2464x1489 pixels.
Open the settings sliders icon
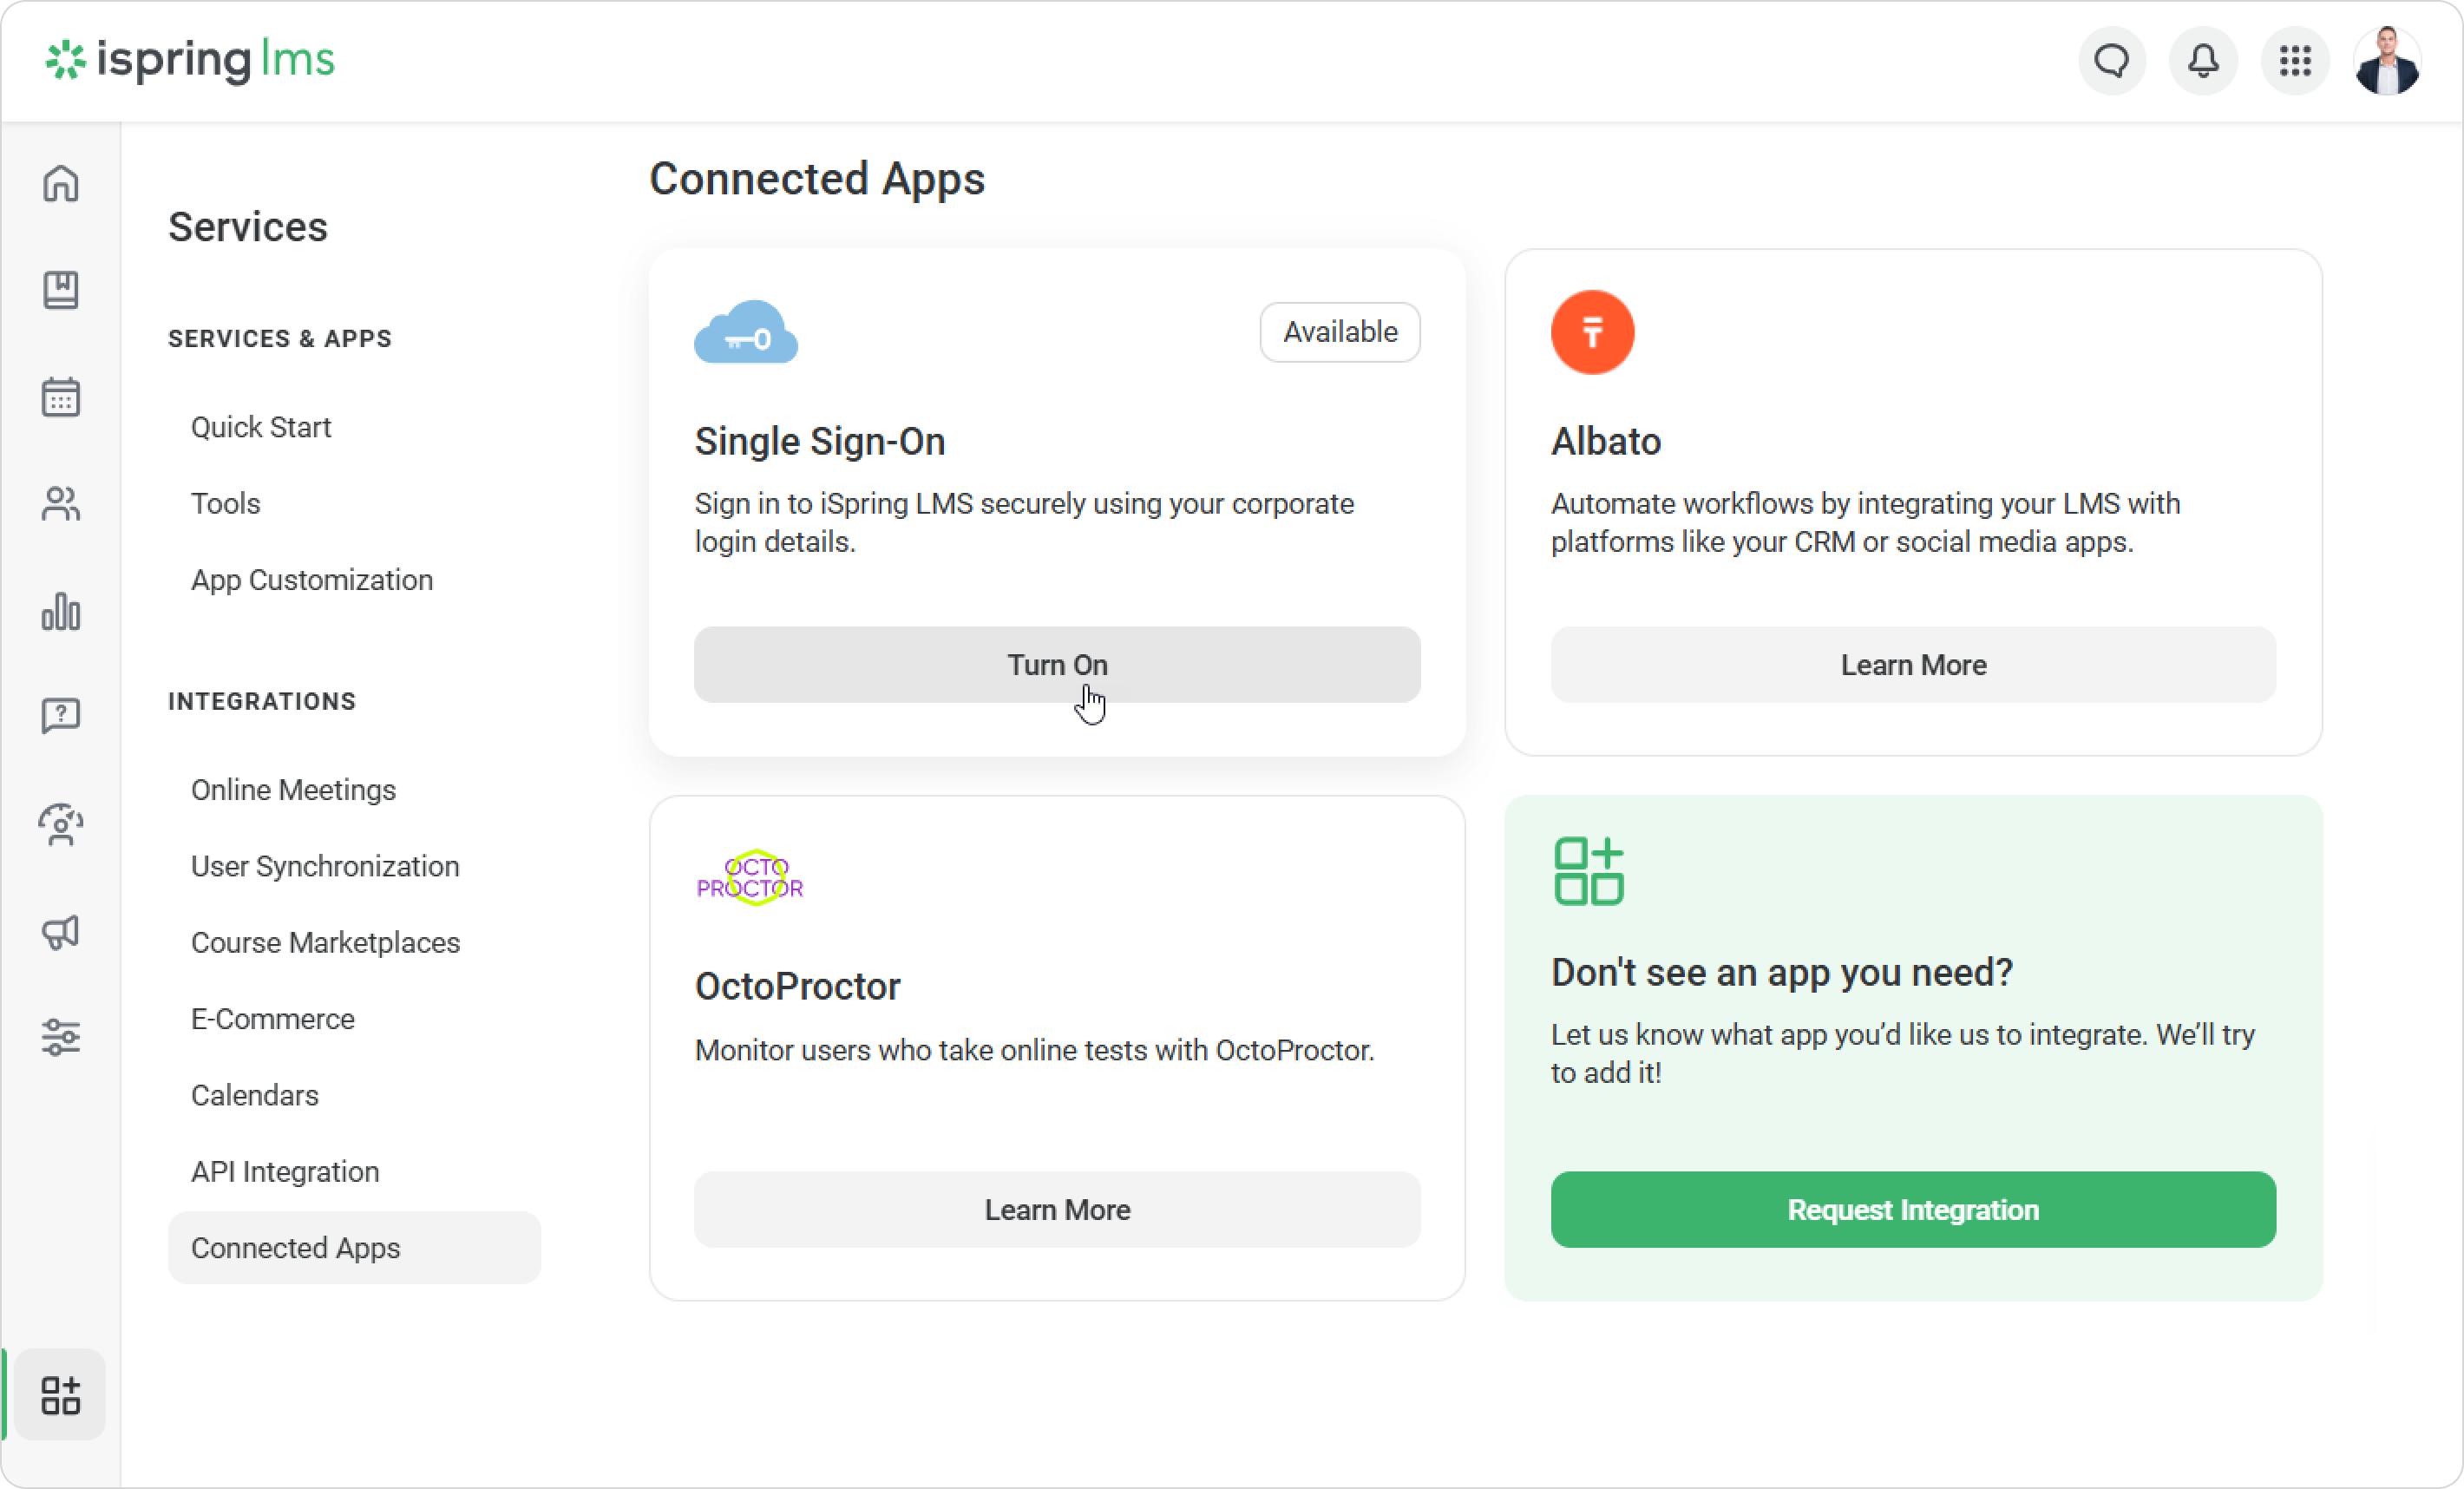61,1037
